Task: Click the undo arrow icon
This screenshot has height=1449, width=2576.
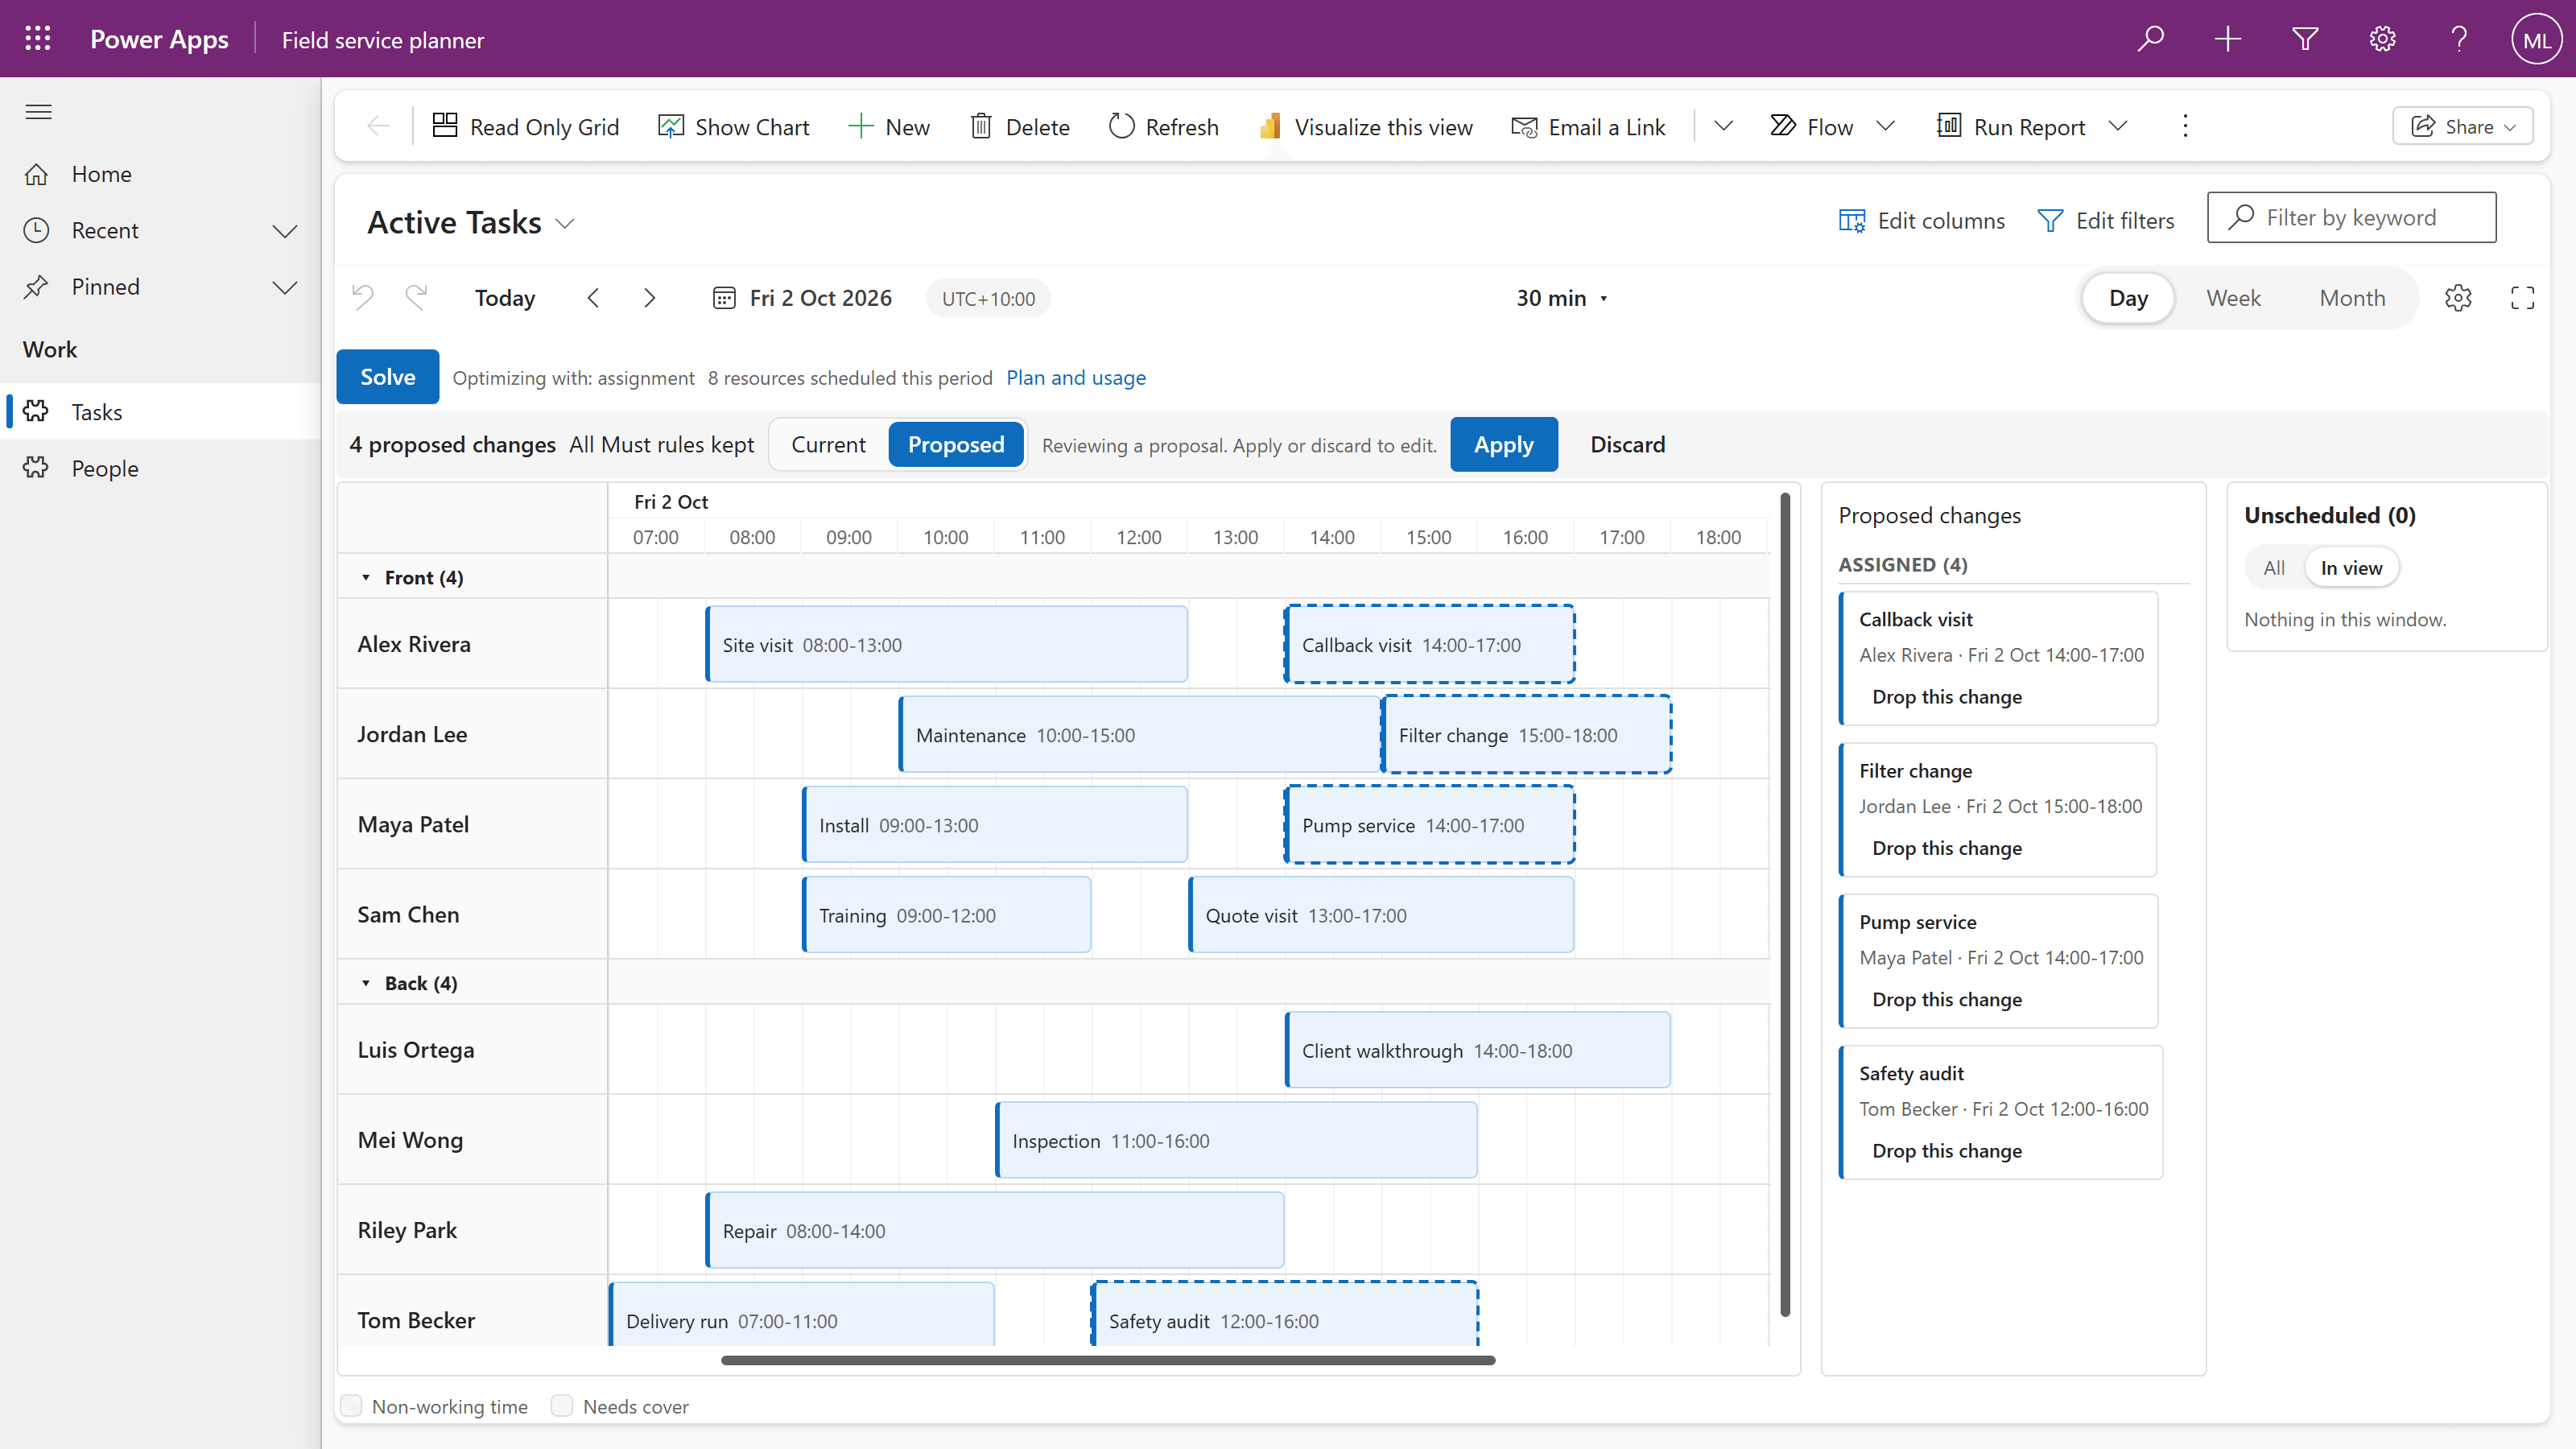Action: click(x=363, y=297)
